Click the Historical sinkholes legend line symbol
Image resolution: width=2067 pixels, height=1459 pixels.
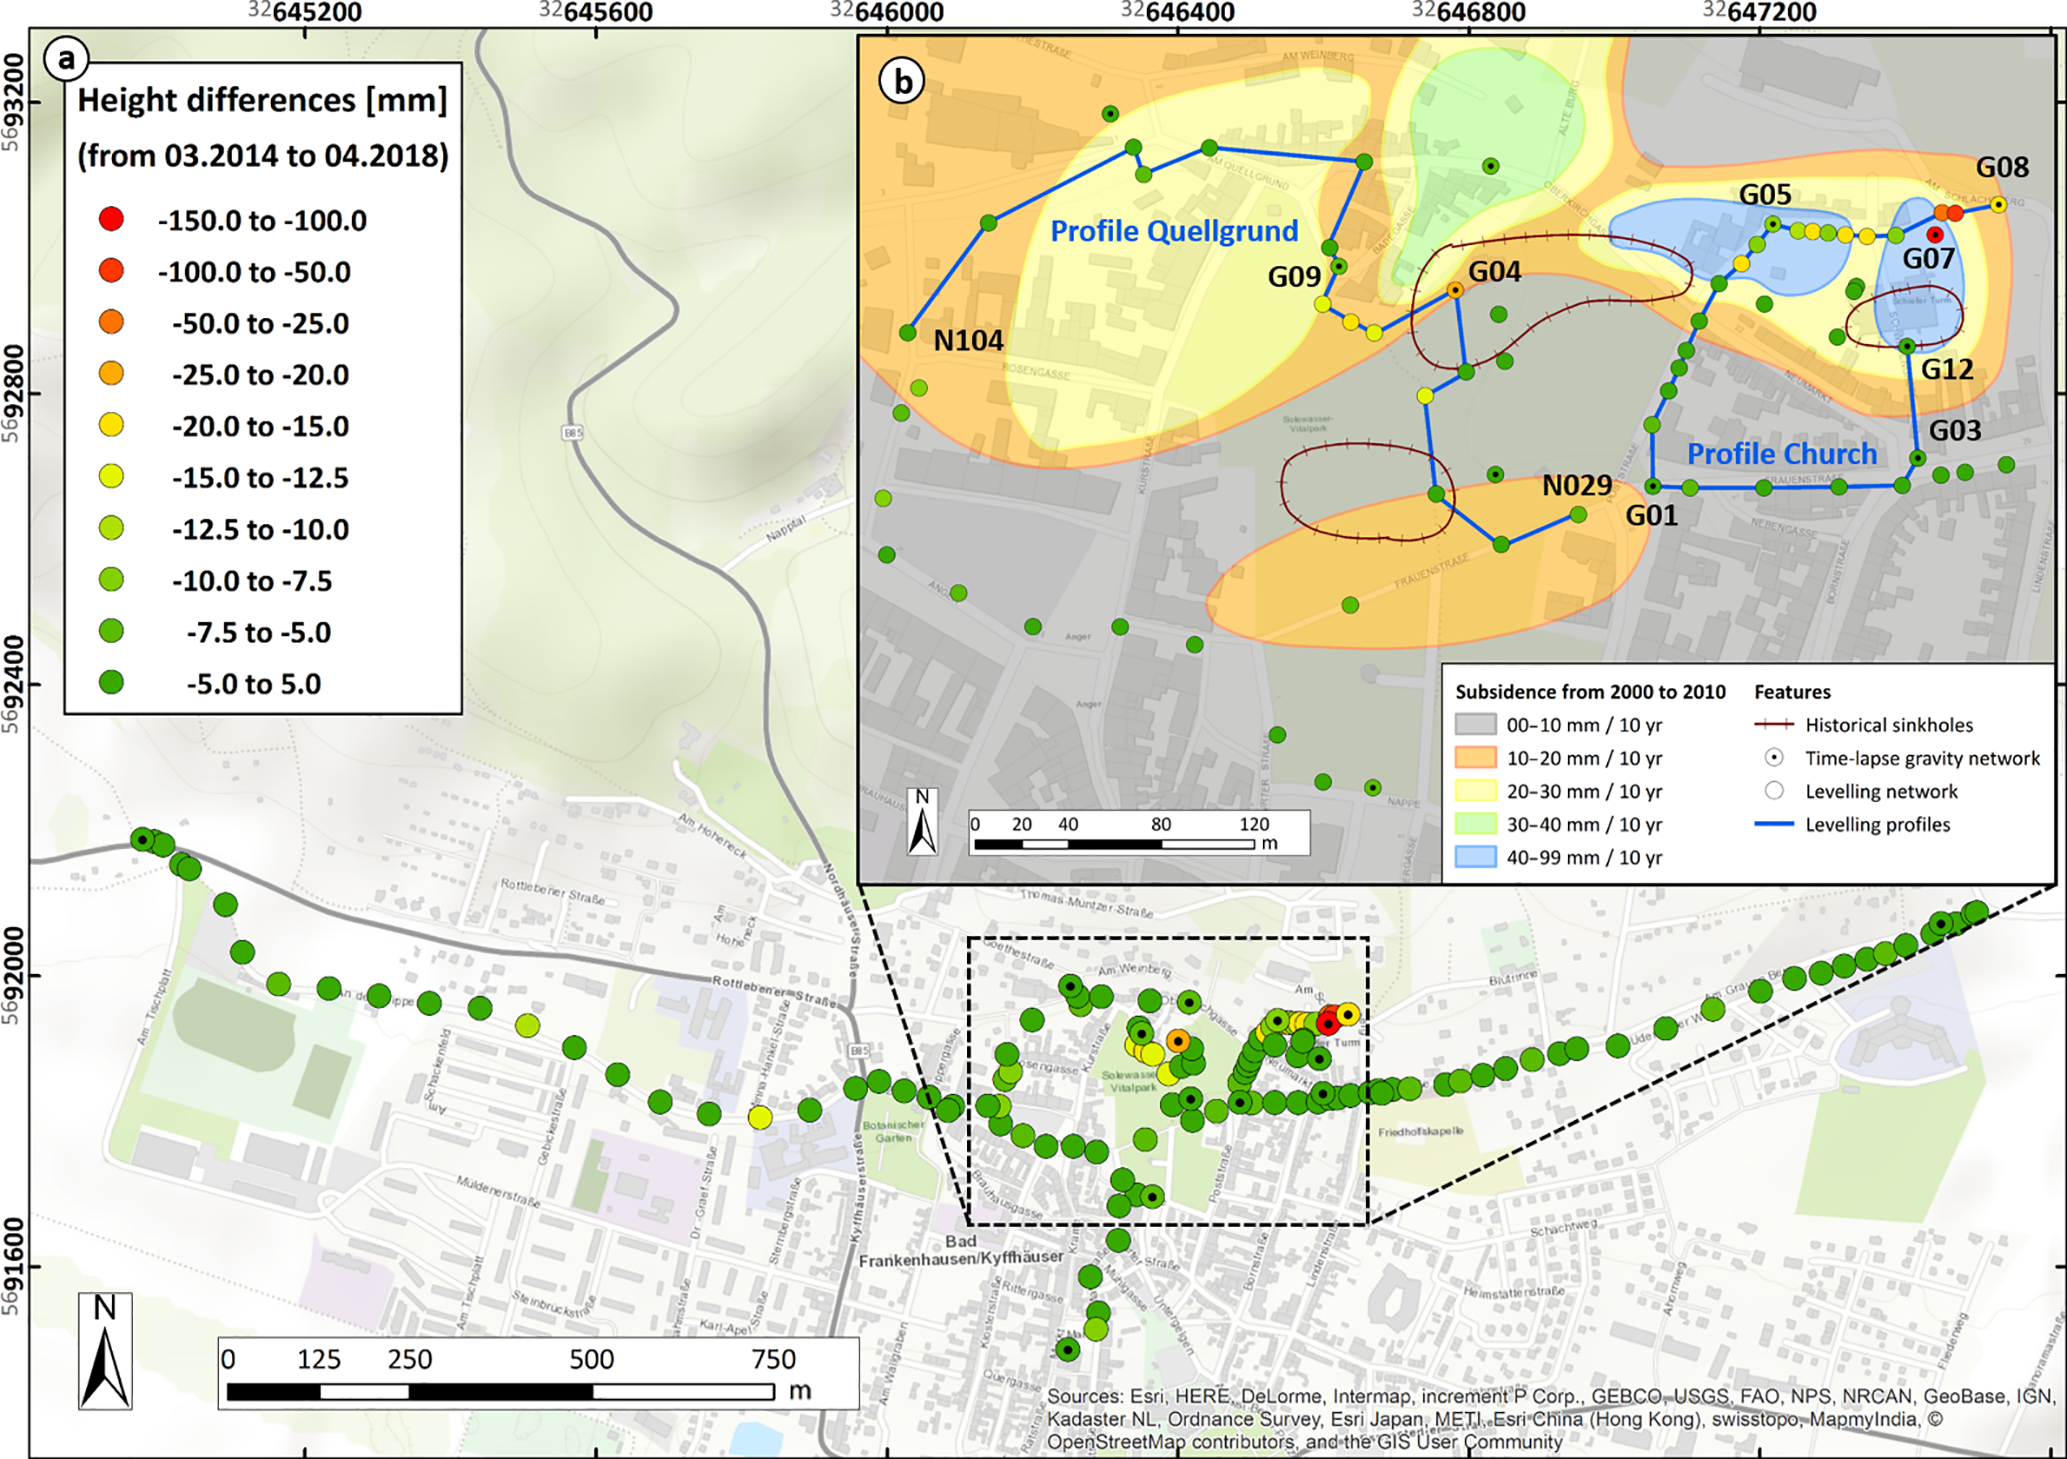coord(1774,725)
